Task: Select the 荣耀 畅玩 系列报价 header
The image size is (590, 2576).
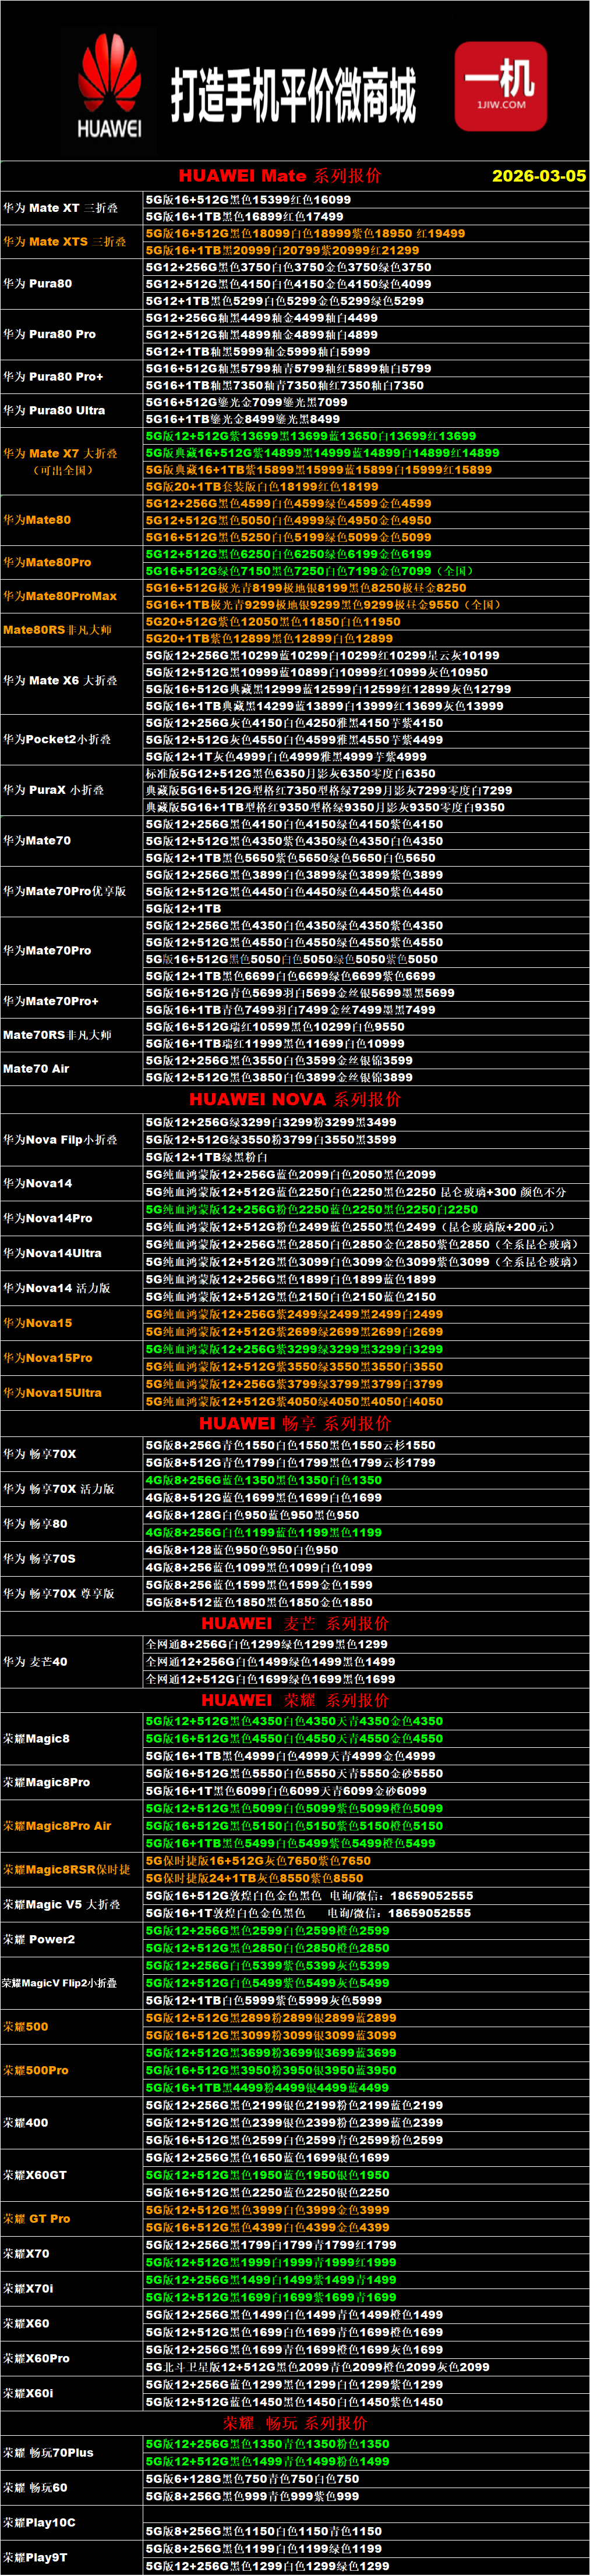Action: click(x=294, y=2423)
